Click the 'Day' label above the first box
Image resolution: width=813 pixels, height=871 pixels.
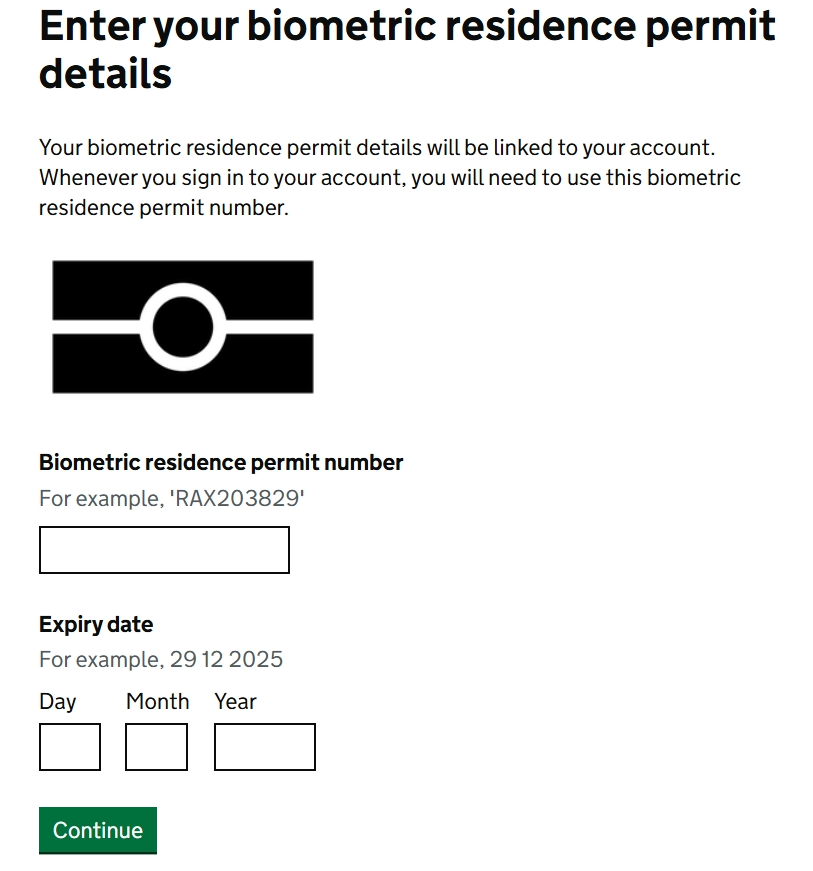point(58,702)
